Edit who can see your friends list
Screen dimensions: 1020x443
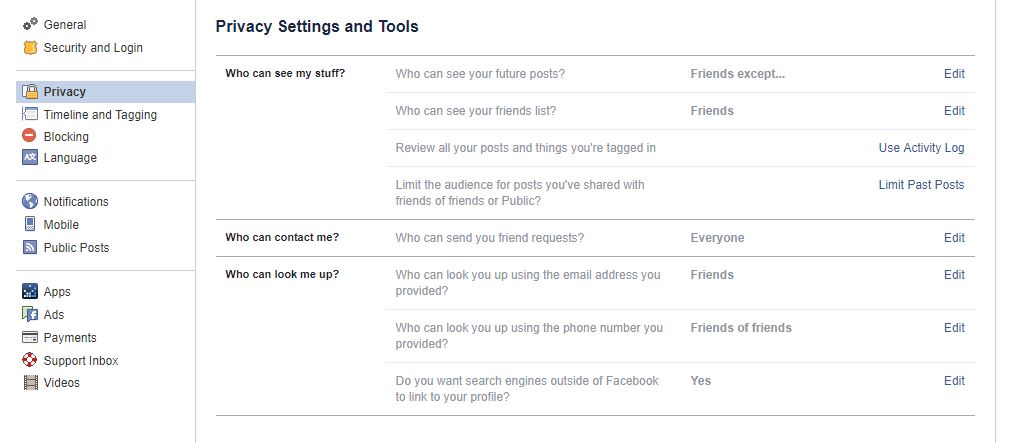pos(954,111)
